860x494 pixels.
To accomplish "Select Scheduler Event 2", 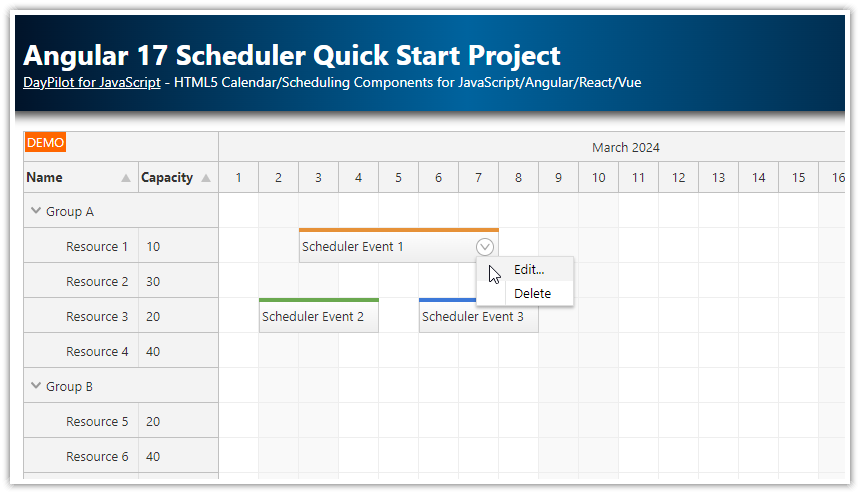I will click(x=319, y=315).
